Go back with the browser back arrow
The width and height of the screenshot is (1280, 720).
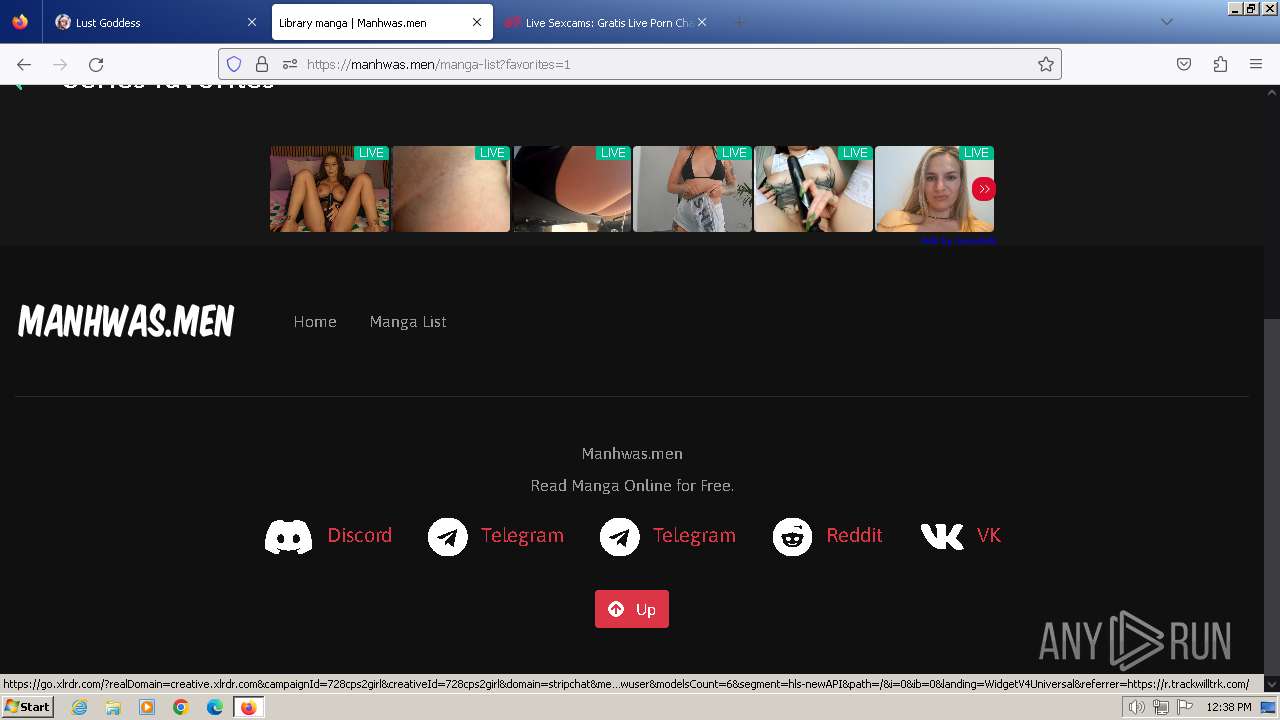(24, 64)
